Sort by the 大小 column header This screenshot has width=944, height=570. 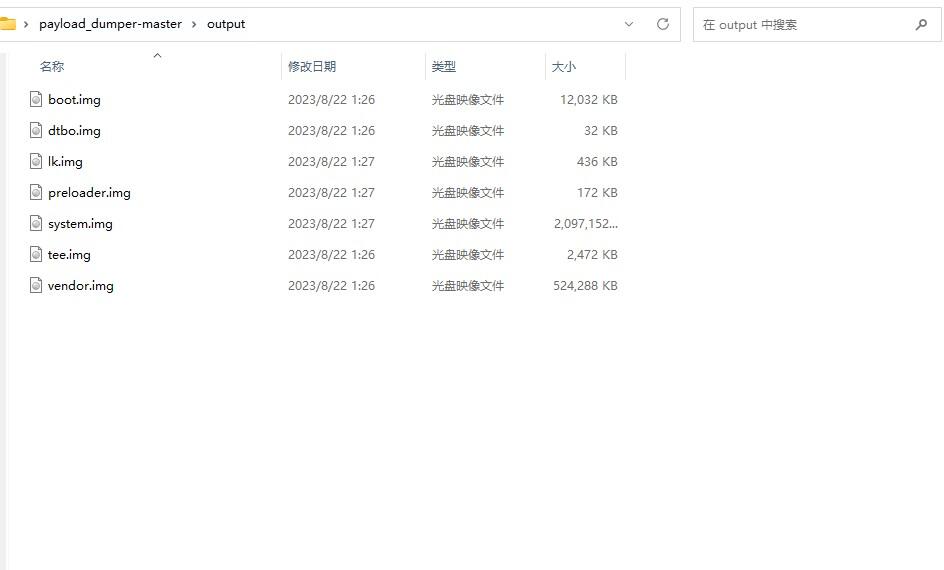point(564,66)
